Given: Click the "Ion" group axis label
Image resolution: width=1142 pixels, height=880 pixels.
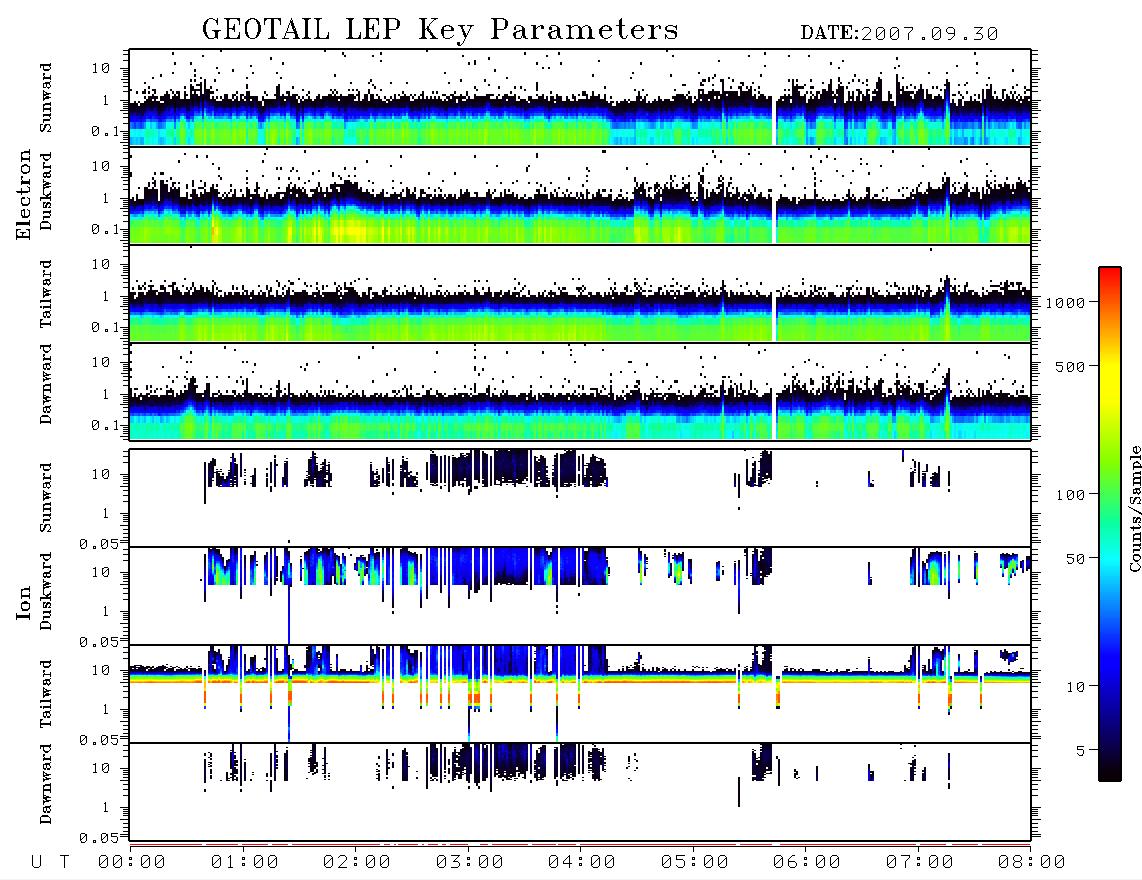Looking at the screenshot, I should click(x=24, y=602).
